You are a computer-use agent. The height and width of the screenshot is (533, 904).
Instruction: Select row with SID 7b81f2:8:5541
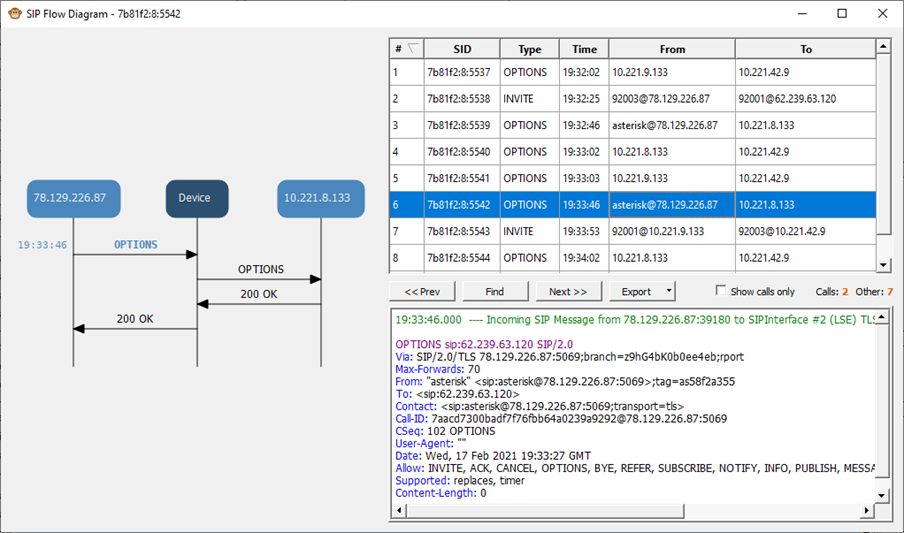coord(632,178)
